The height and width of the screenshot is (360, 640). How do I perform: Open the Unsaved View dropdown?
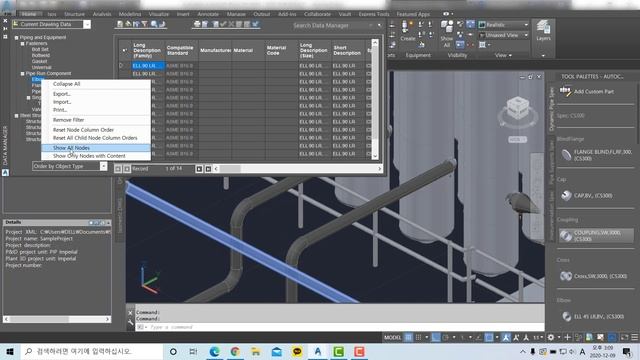click(526, 35)
